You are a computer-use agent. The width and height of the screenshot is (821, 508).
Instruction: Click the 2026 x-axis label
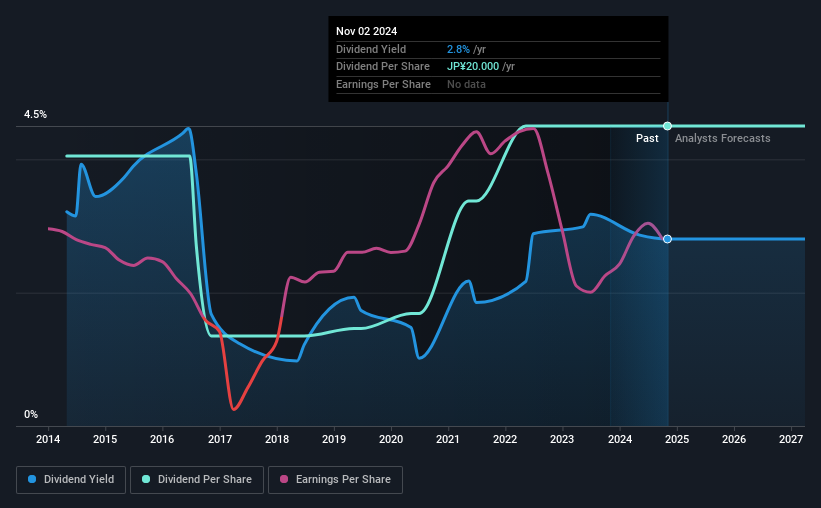pyautogui.click(x=734, y=439)
